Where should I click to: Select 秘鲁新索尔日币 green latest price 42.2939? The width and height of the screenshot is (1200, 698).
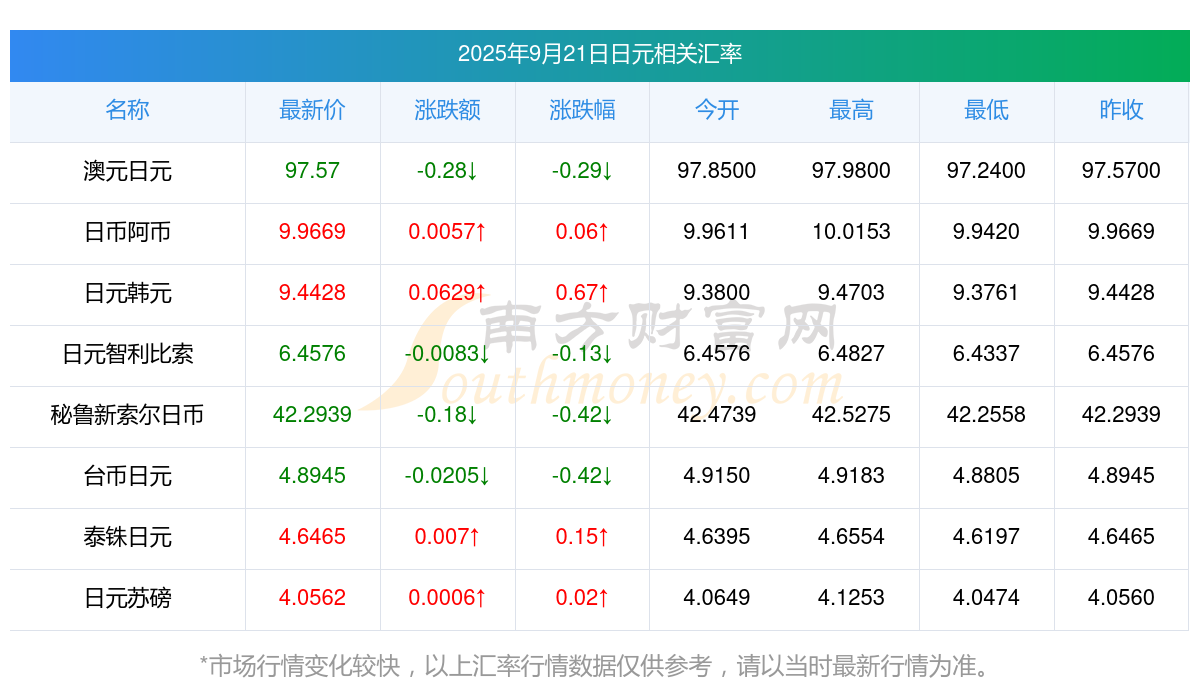point(313,415)
